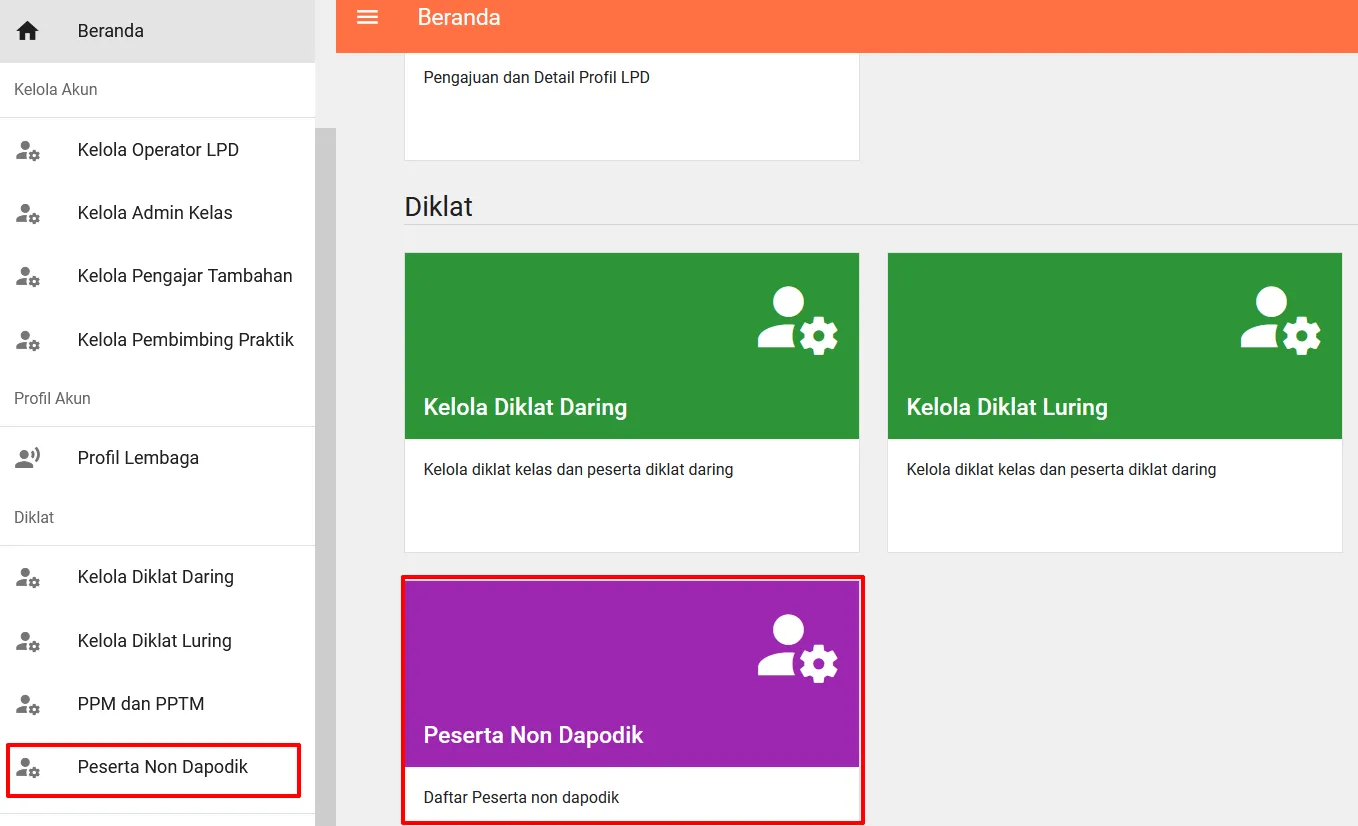Viewport: 1358px width, 826px height.
Task: Open the hamburger menu in the orange header
Action: pos(367,17)
